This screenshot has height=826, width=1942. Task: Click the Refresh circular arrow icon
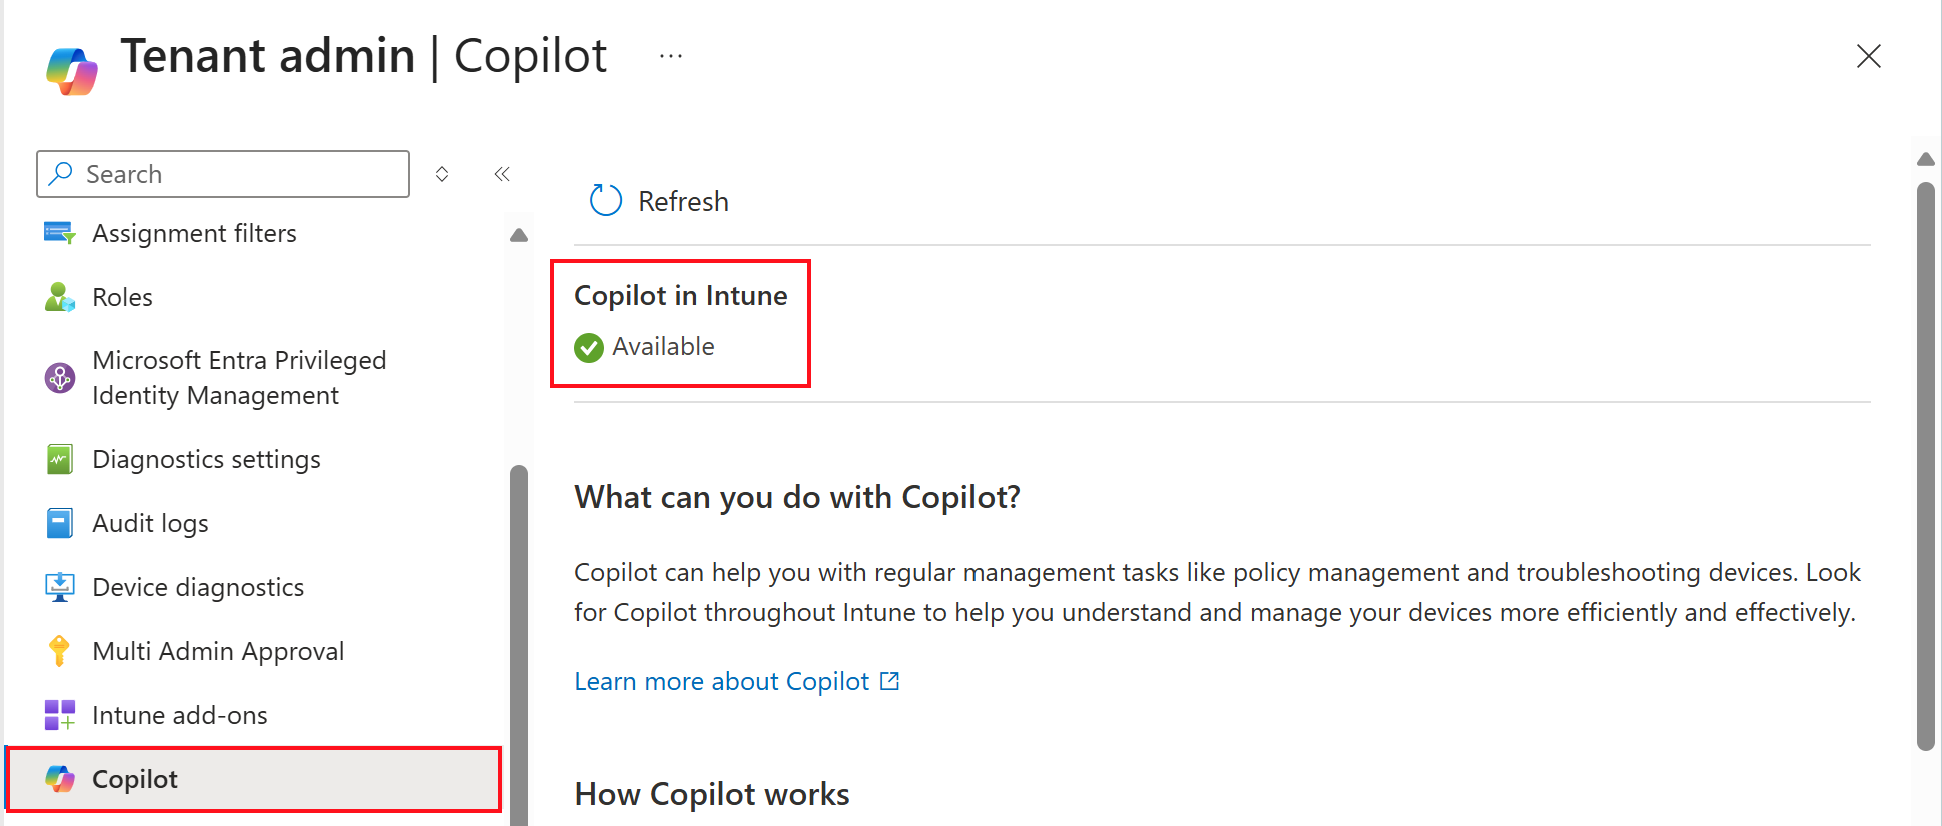click(606, 201)
